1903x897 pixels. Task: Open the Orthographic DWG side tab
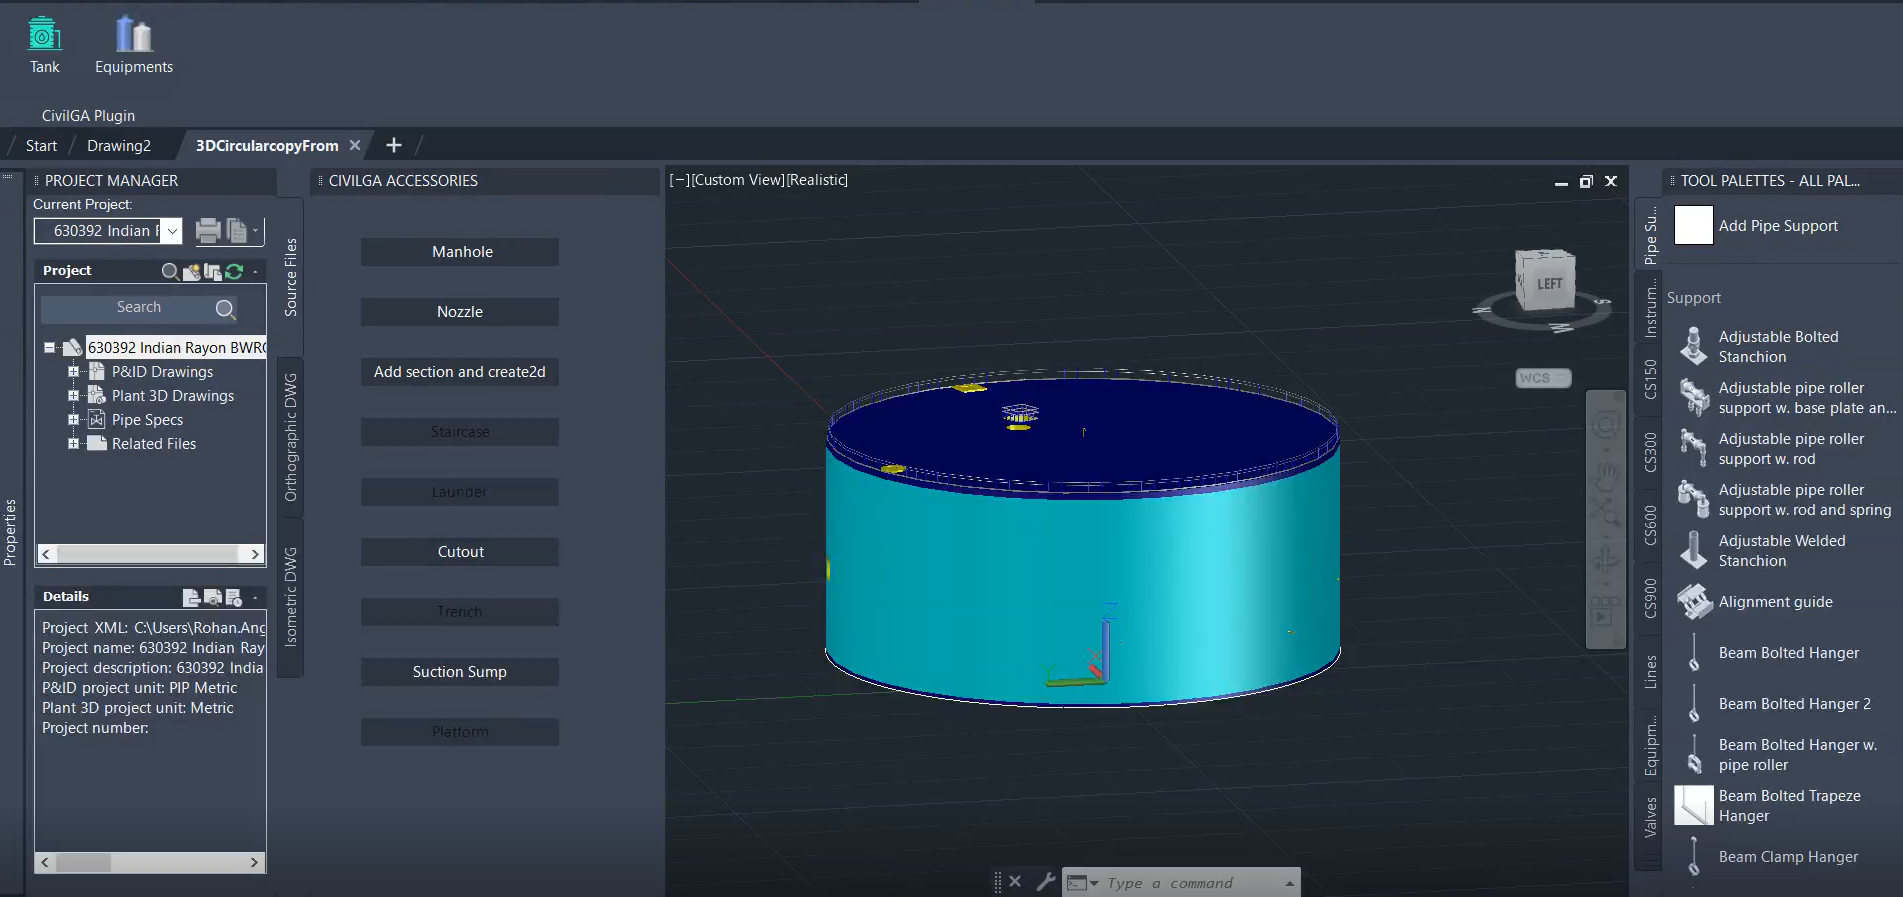click(291, 437)
